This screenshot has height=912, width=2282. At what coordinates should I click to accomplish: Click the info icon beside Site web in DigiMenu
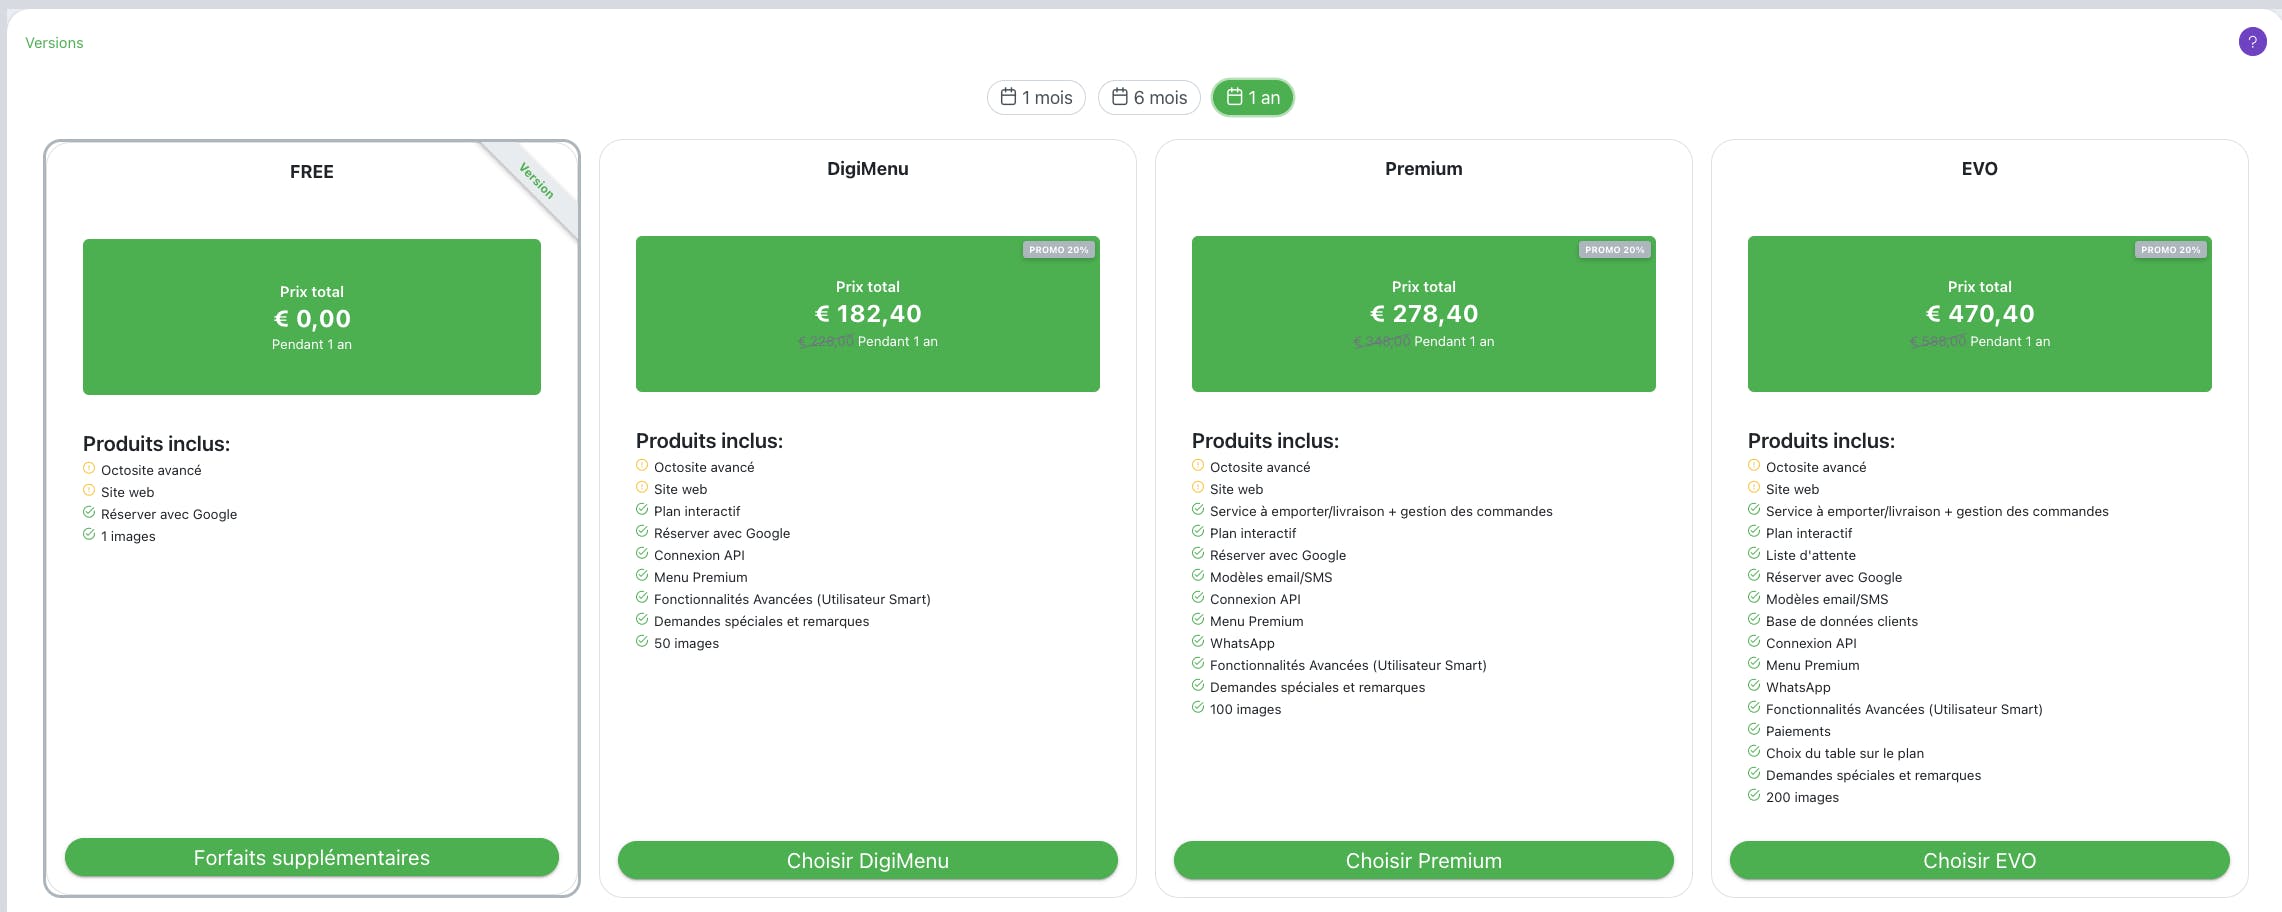(x=642, y=488)
